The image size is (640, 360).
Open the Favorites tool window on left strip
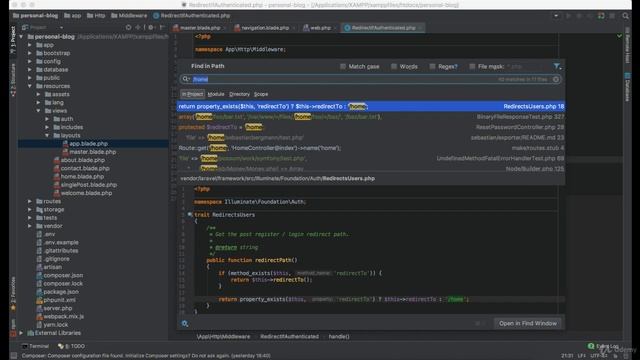pos(13,294)
